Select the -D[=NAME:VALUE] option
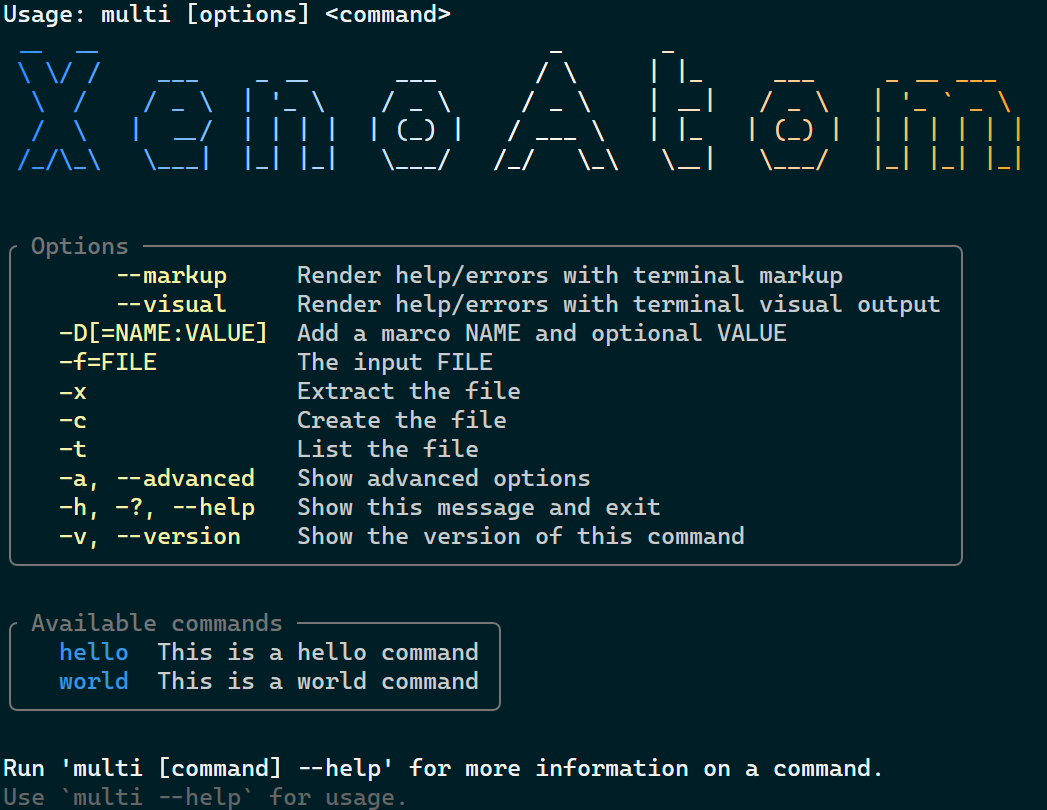The width and height of the screenshot is (1047, 810). [163, 333]
